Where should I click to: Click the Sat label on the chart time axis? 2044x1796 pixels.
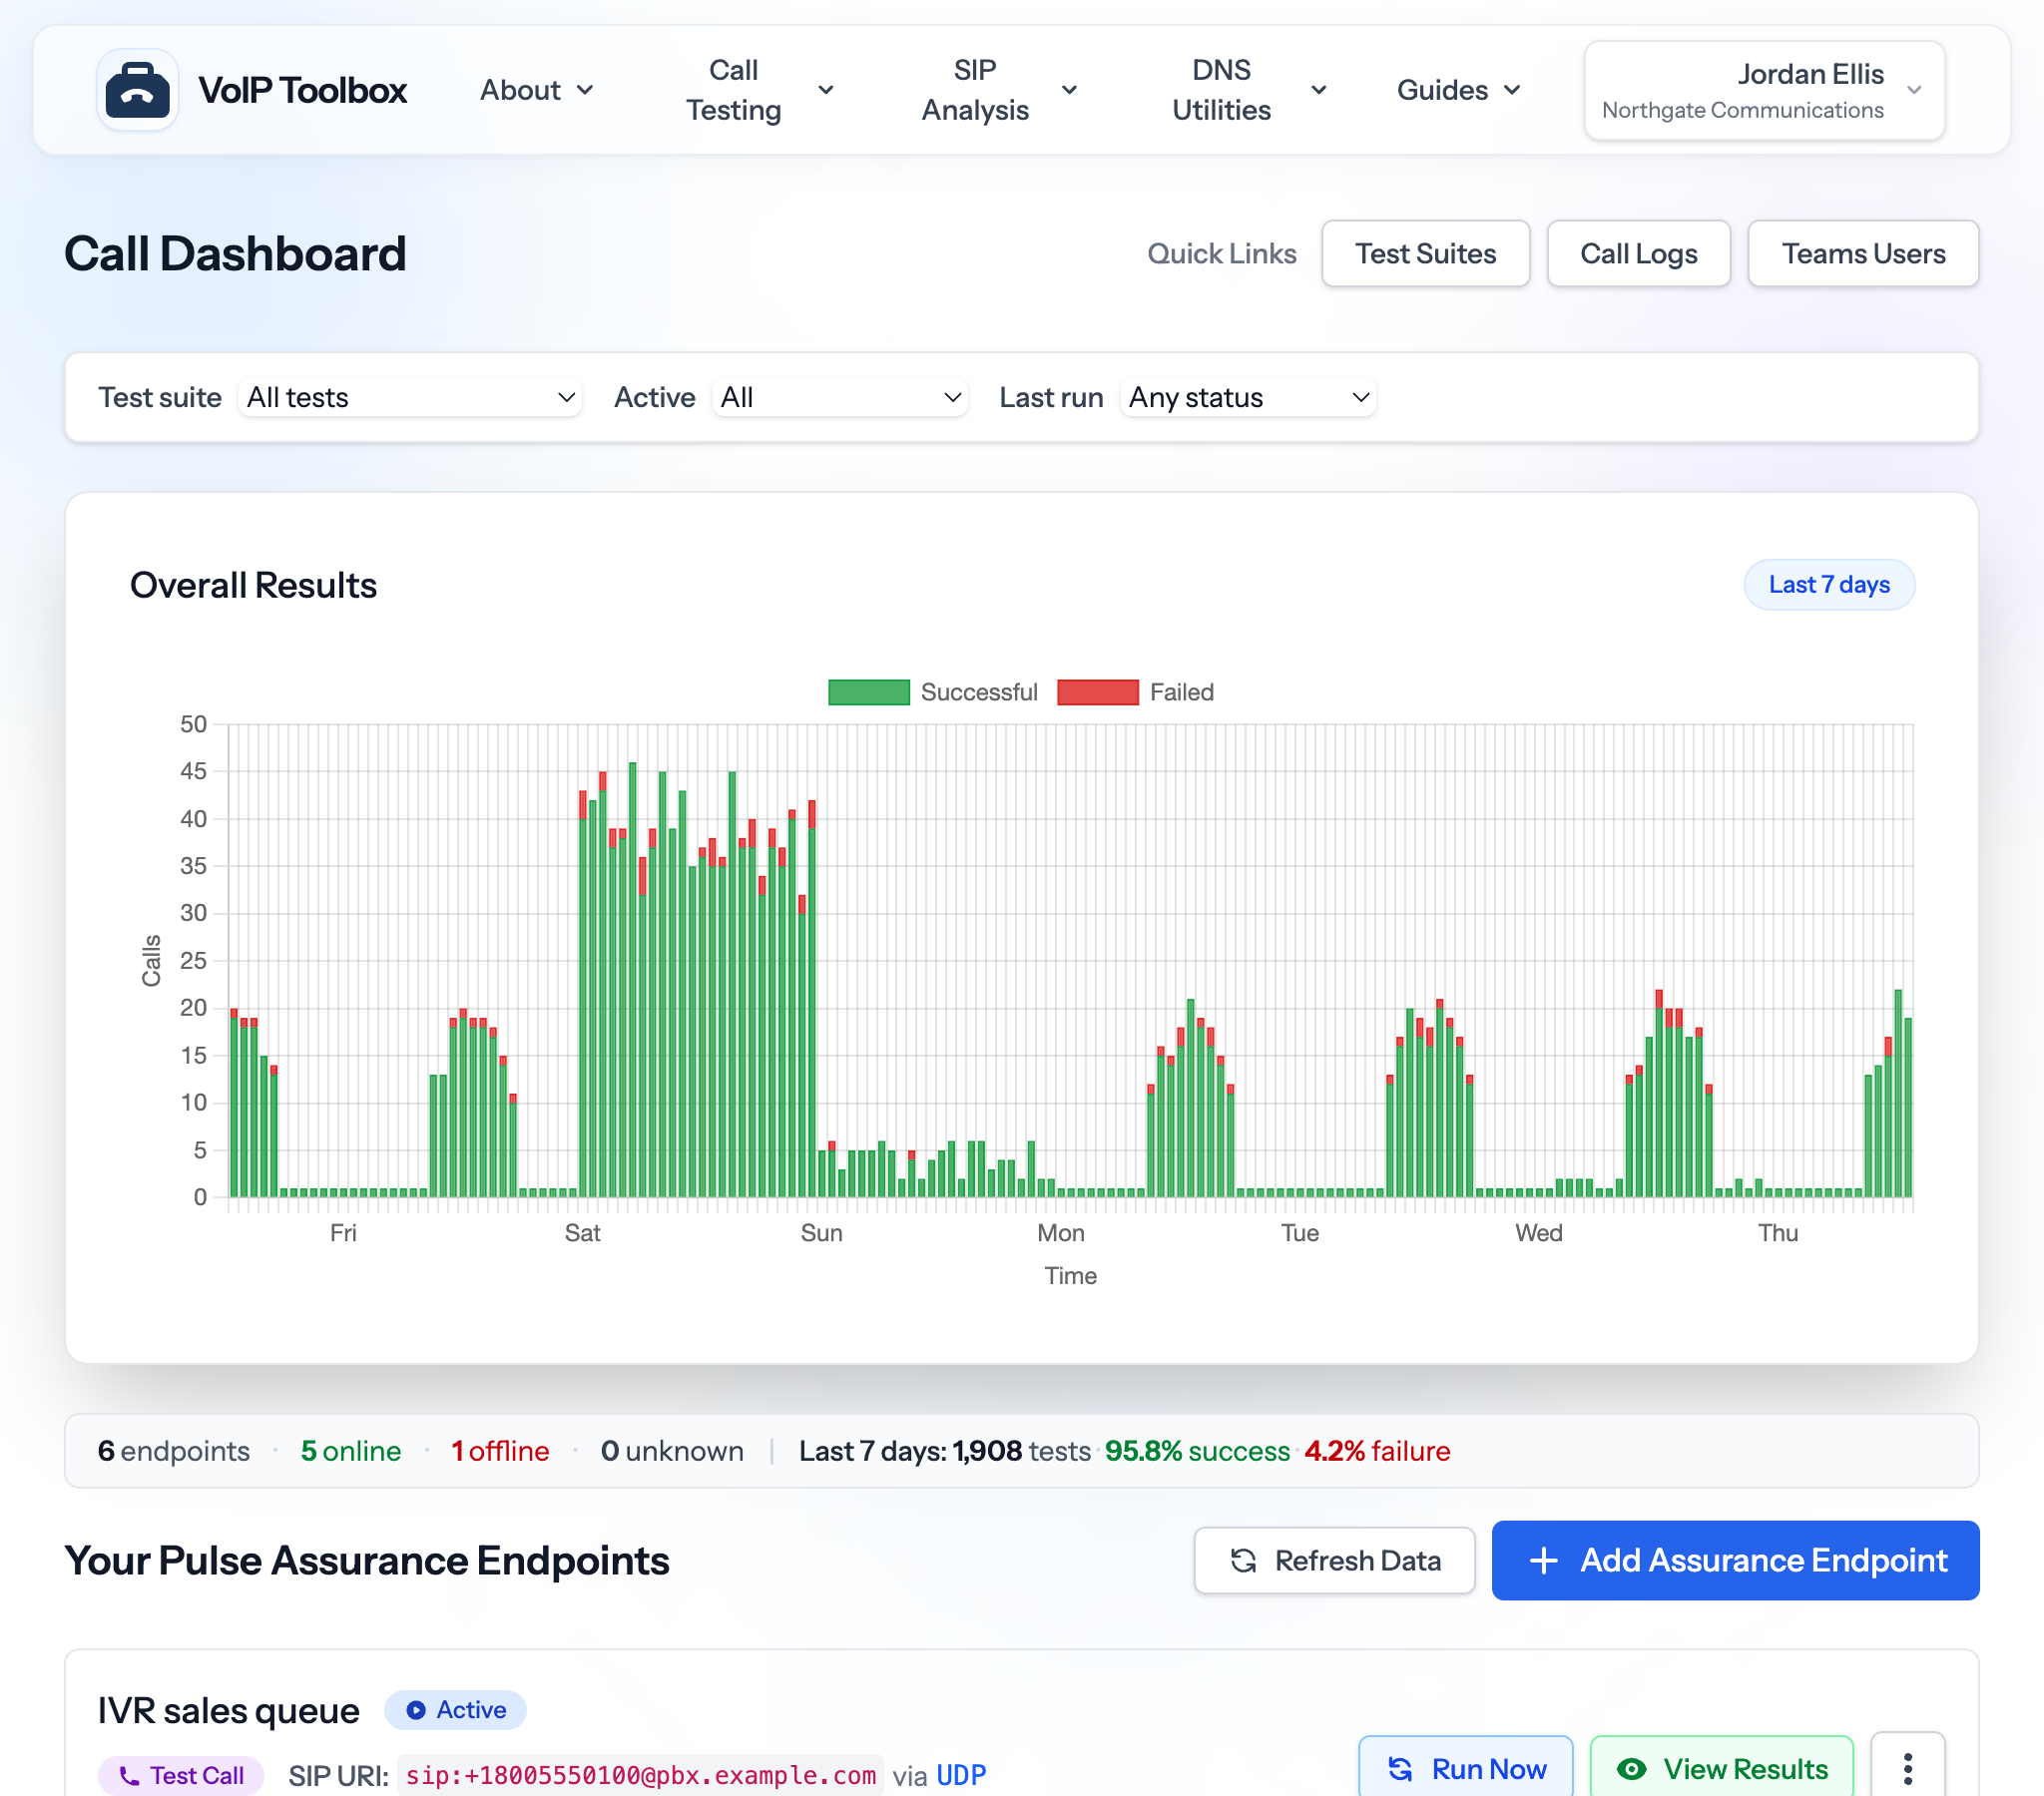tap(582, 1233)
